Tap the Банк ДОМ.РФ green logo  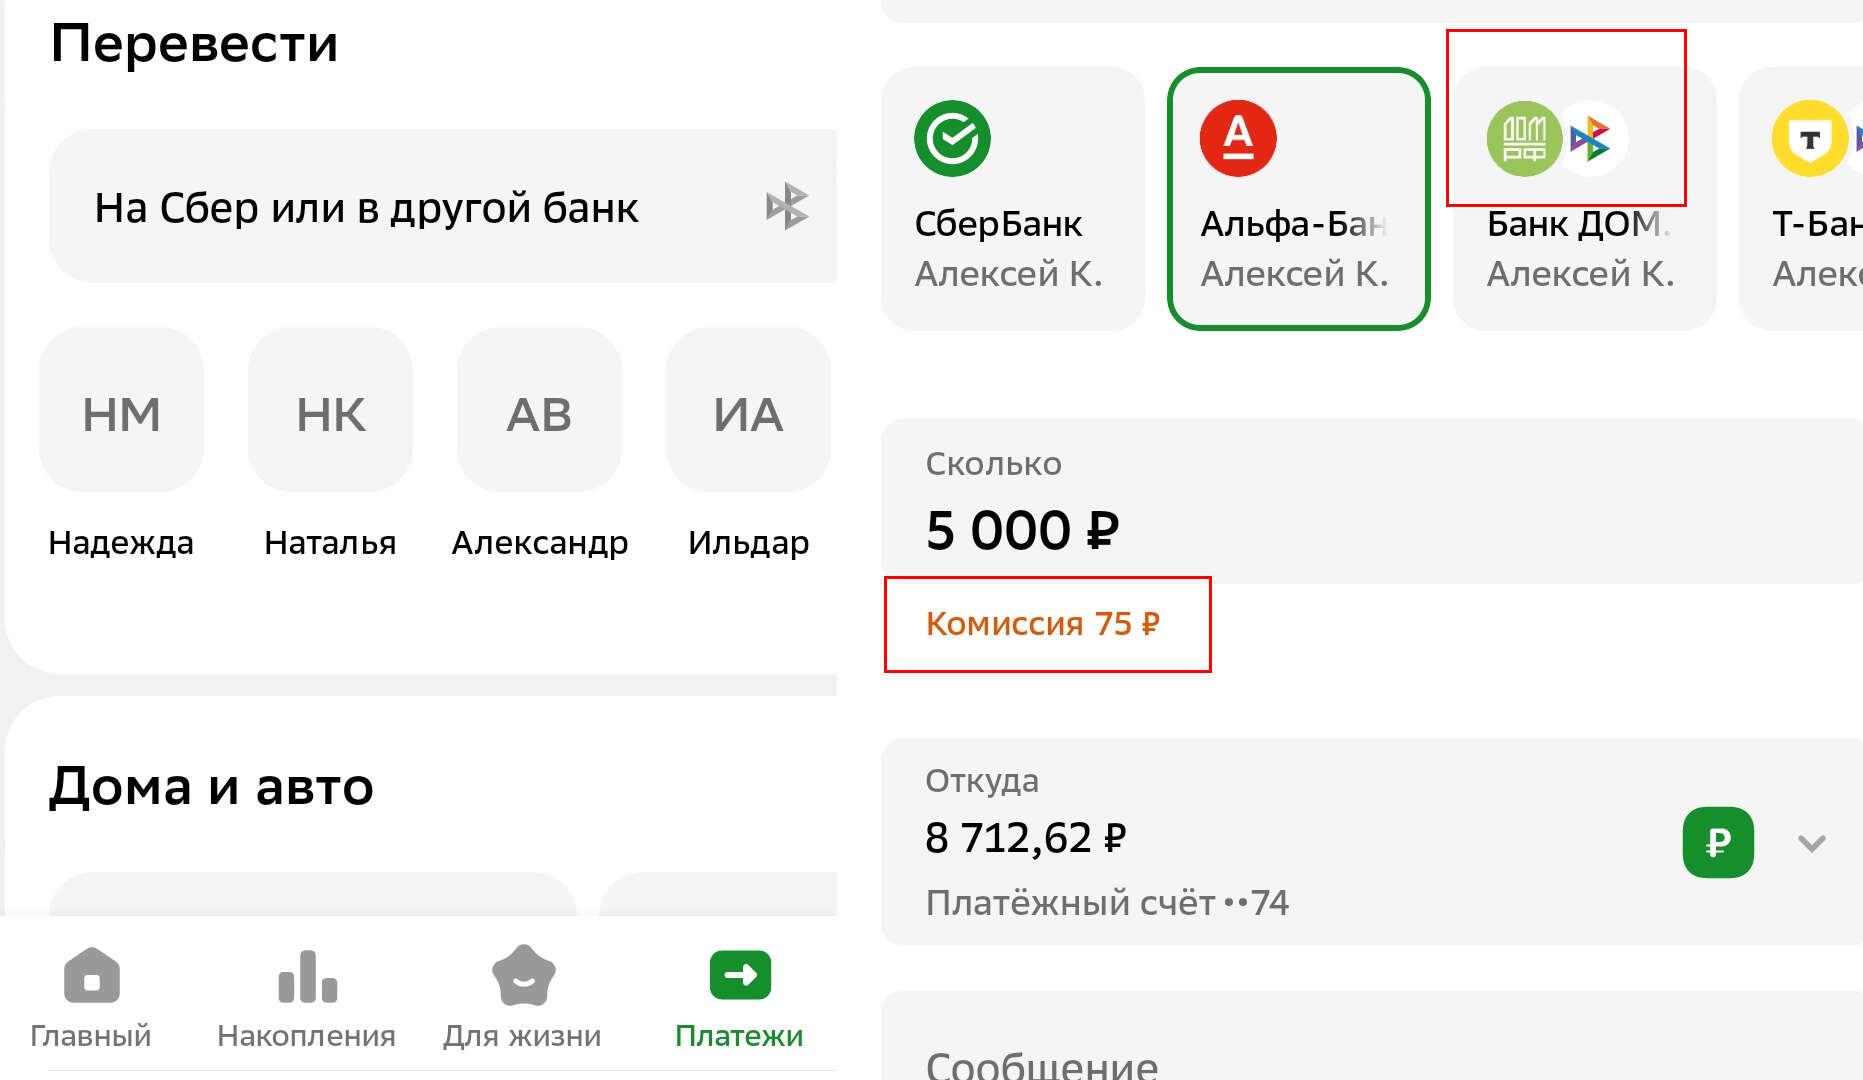[1524, 139]
